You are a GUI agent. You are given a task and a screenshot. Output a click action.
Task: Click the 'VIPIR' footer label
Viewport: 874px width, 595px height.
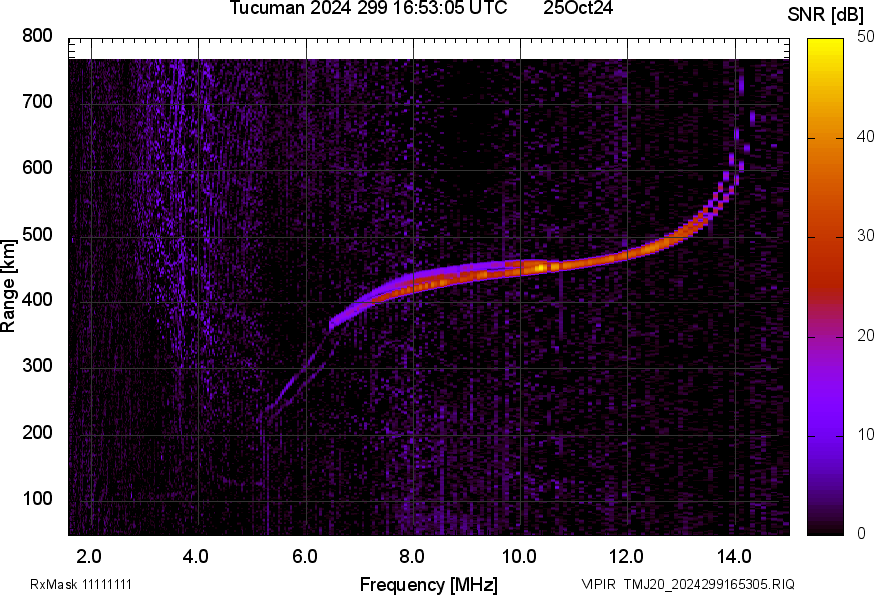click(x=599, y=584)
